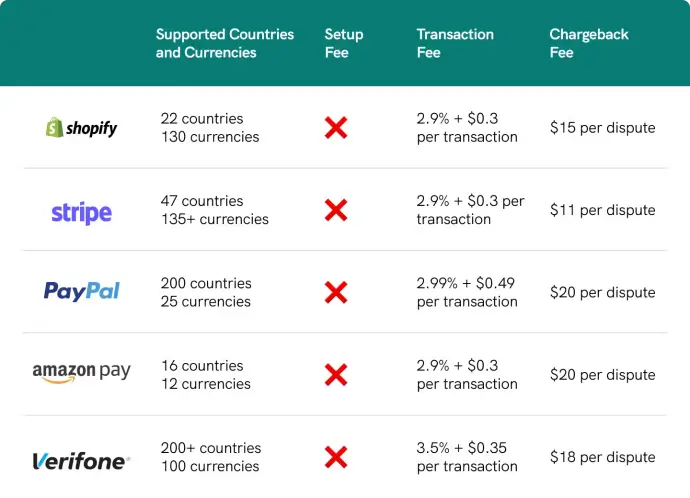Click the red X in Stripe row

point(336,210)
